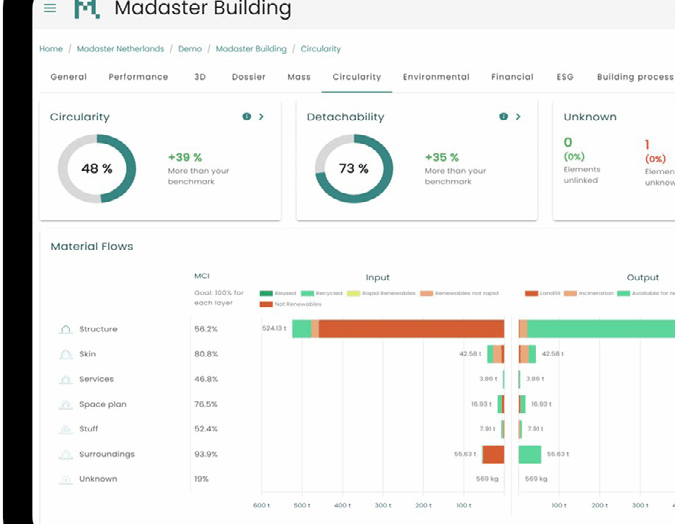Click the Skin layer icon
This screenshot has height=524, width=675.
click(66, 354)
